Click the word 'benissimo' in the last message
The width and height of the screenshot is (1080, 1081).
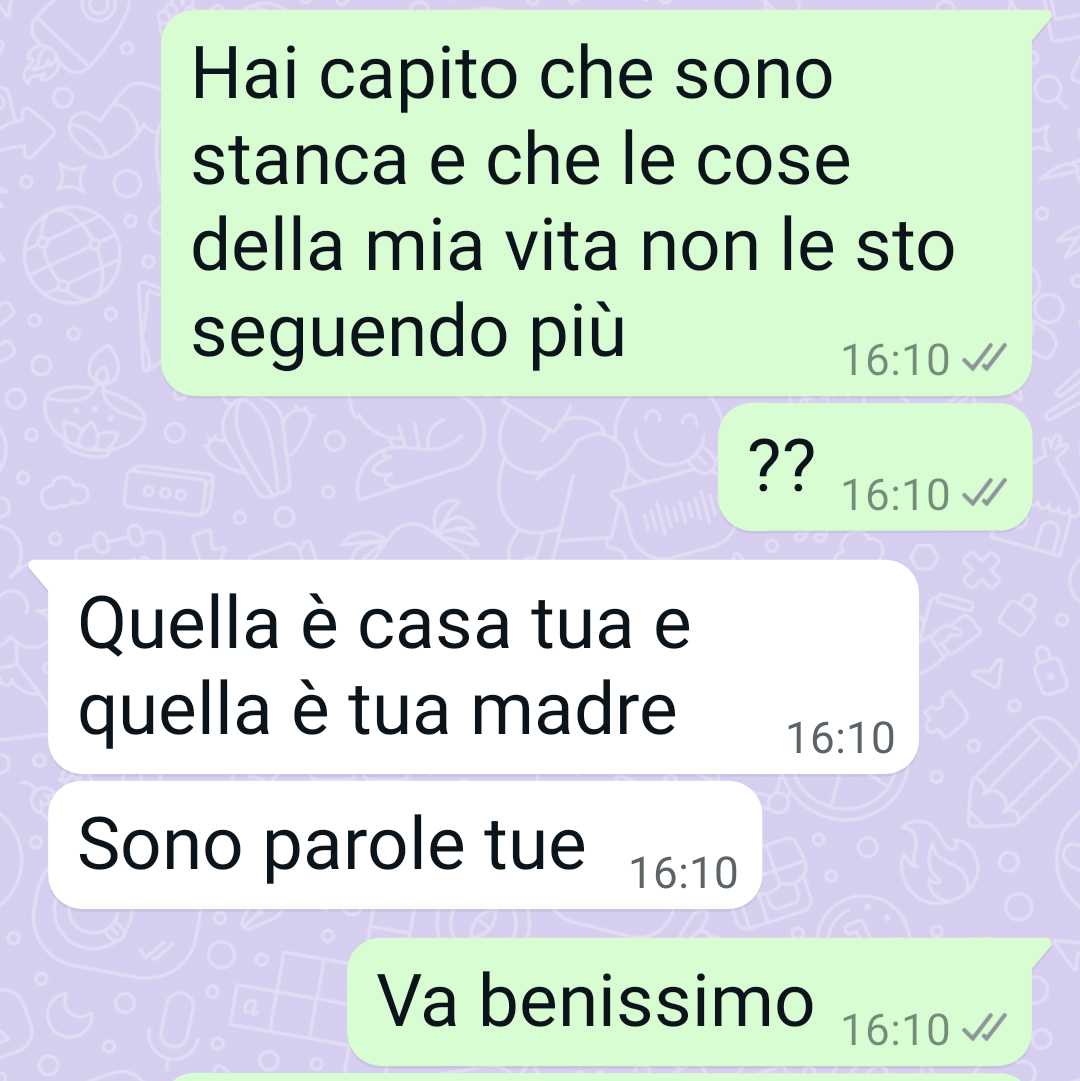coord(646,1001)
